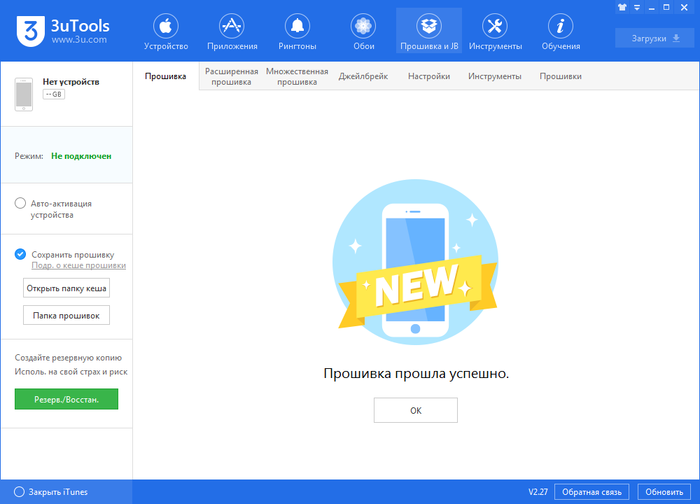Click the V2.27 version label
The image size is (700, 504).
538,492
